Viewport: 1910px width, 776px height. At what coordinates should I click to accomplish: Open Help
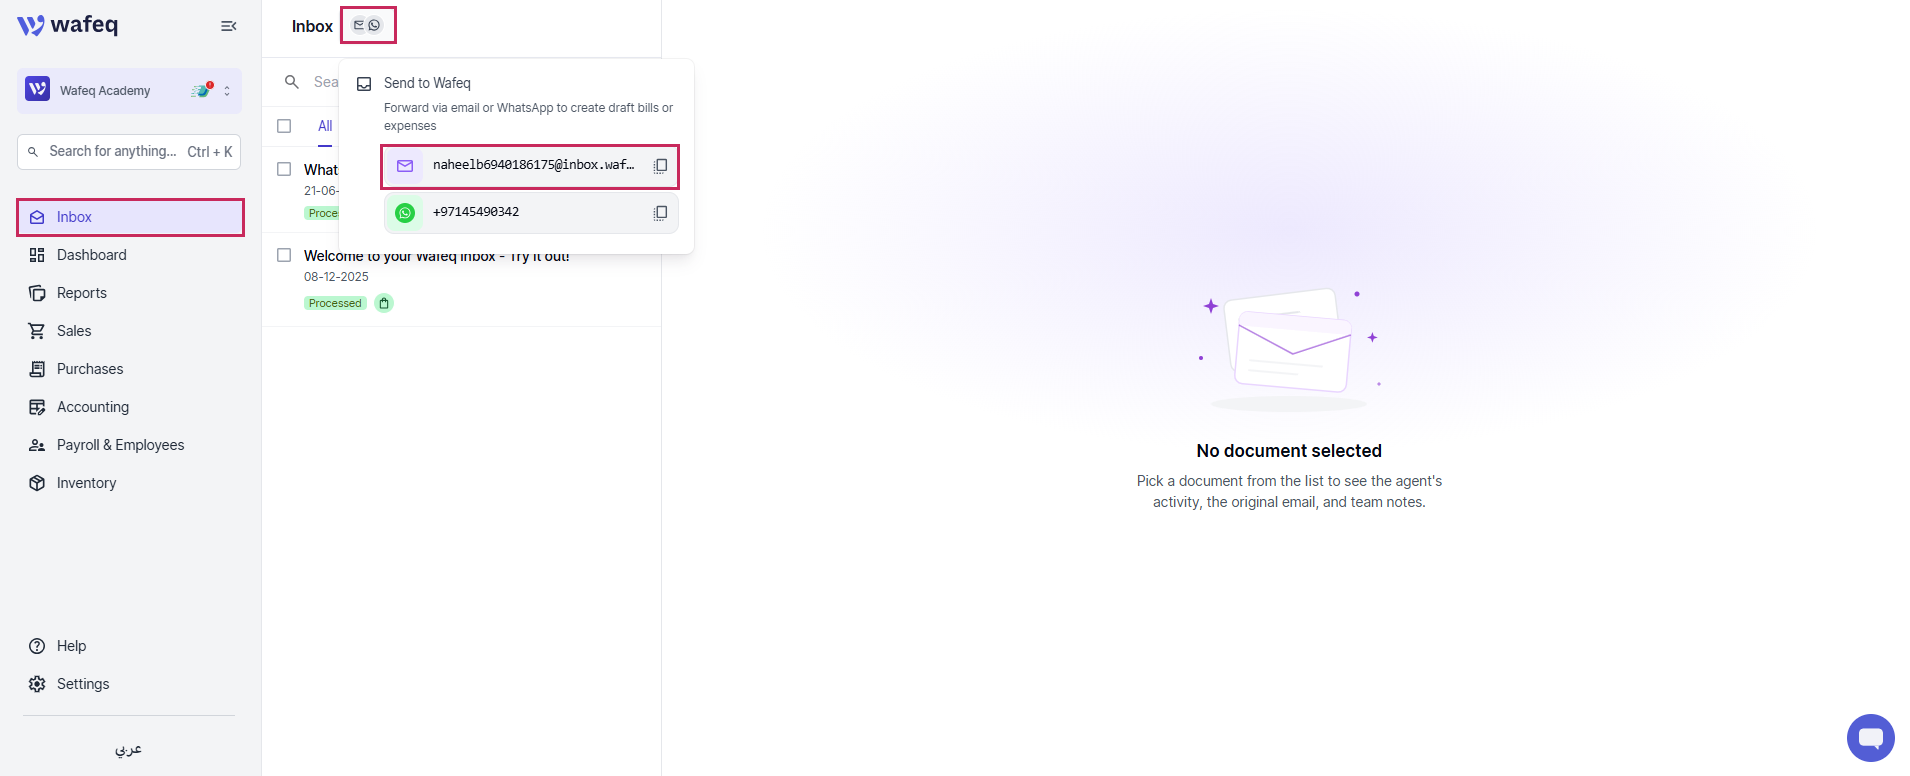pyautogui.click(x=71, y=646)
